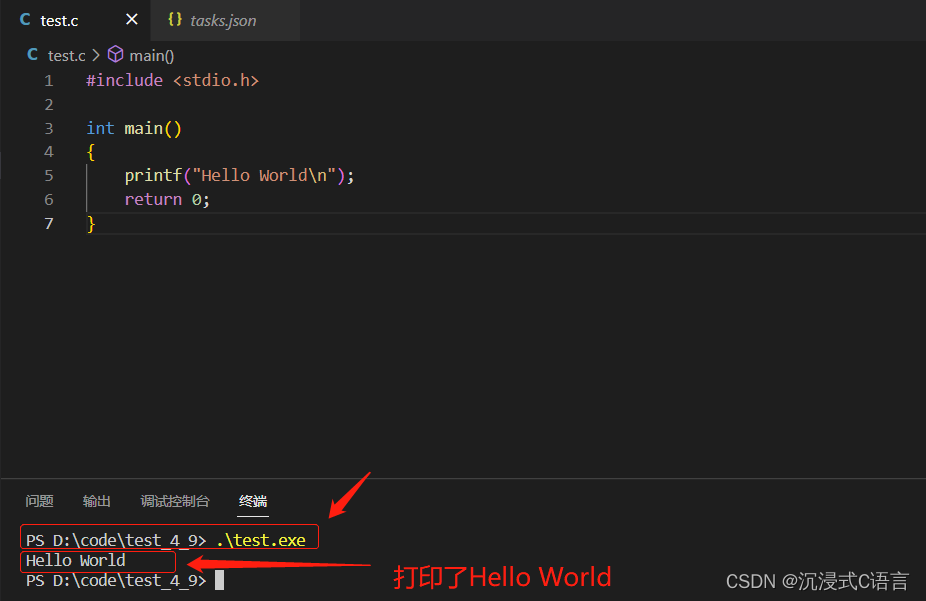Image resolution: width=926 pixels, height=601 pixels.
Task: Click line number 7 in the gutter
Action: tap(48, 223)
